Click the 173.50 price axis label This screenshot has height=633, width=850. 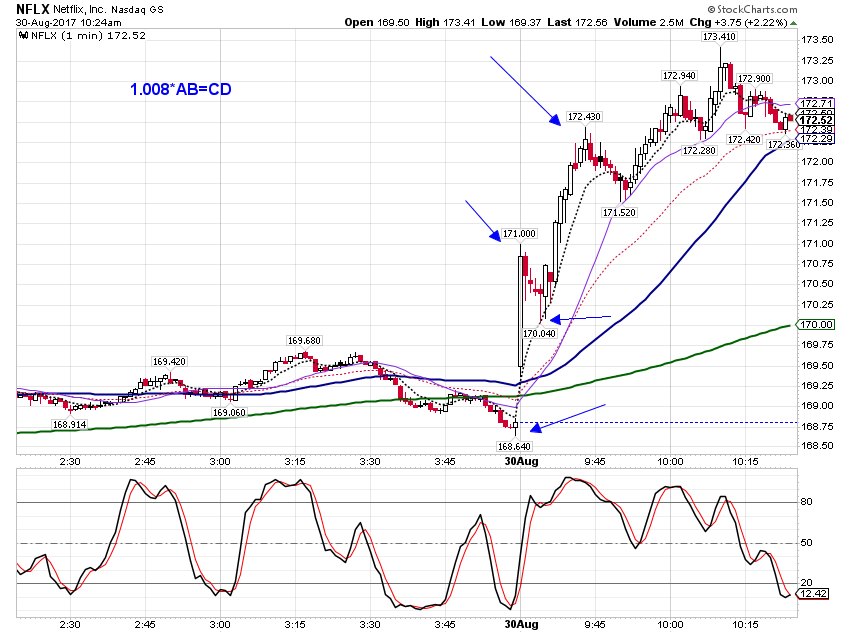click(x=817, y=40)
